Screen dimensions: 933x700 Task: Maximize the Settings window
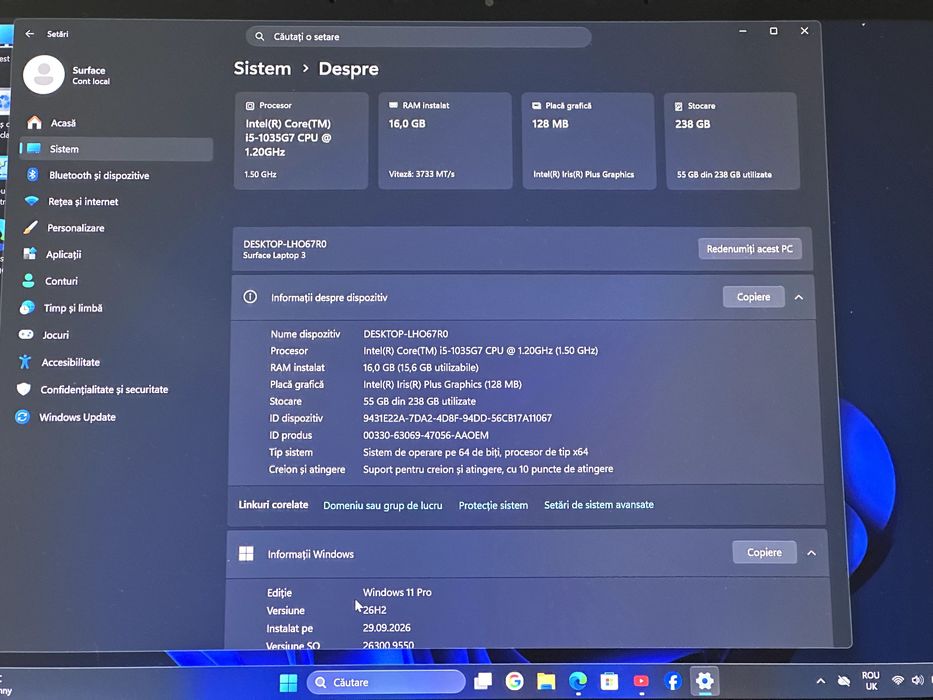(774, 31)
